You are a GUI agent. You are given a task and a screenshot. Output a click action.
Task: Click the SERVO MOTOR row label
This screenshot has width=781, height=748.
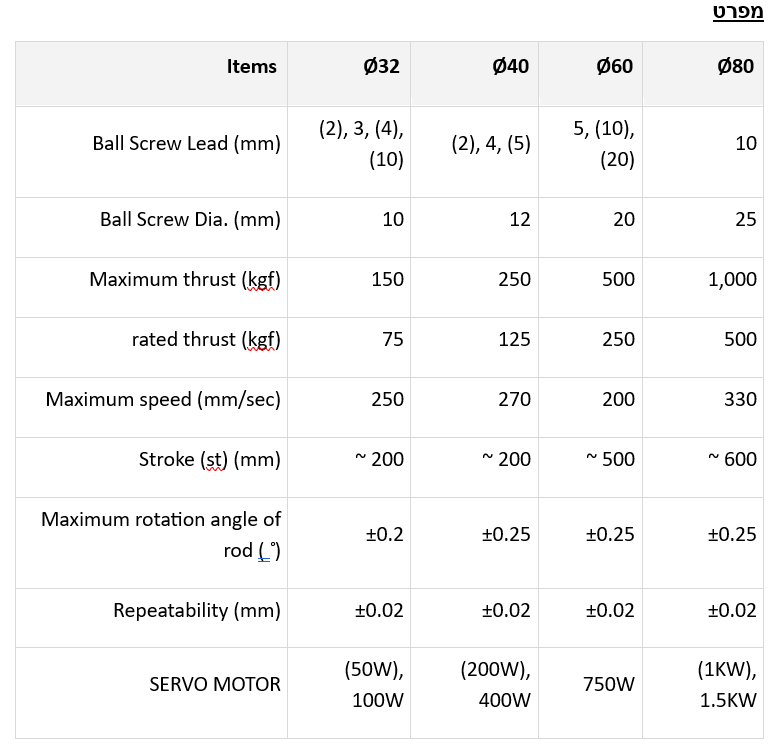[215, 685]
